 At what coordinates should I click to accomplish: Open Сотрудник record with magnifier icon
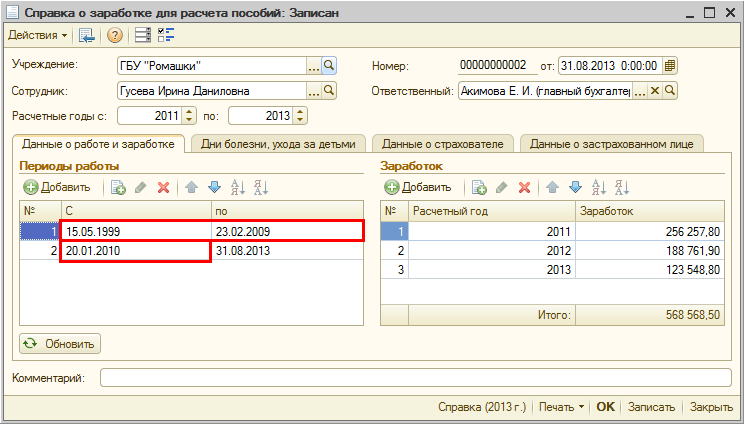(x=329, y=91)
